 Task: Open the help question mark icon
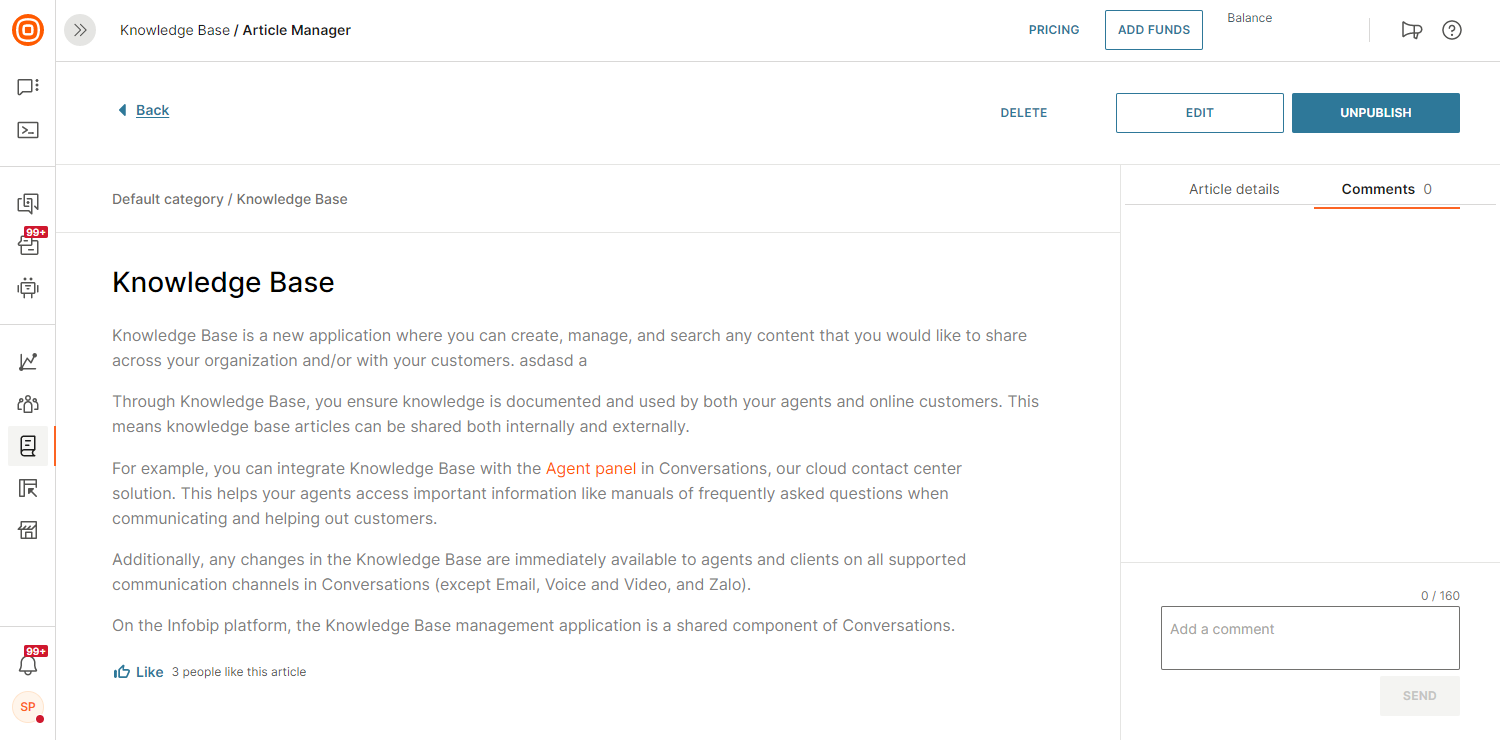pos(1452,30)
